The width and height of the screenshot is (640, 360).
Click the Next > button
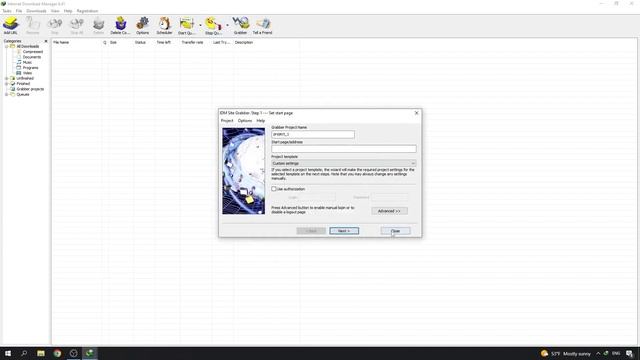tap(344, 231)
